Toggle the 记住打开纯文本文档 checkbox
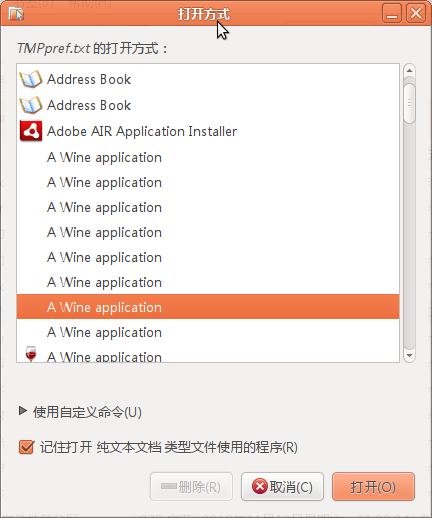Screen dimensions: 432x518 click(26, 447)
